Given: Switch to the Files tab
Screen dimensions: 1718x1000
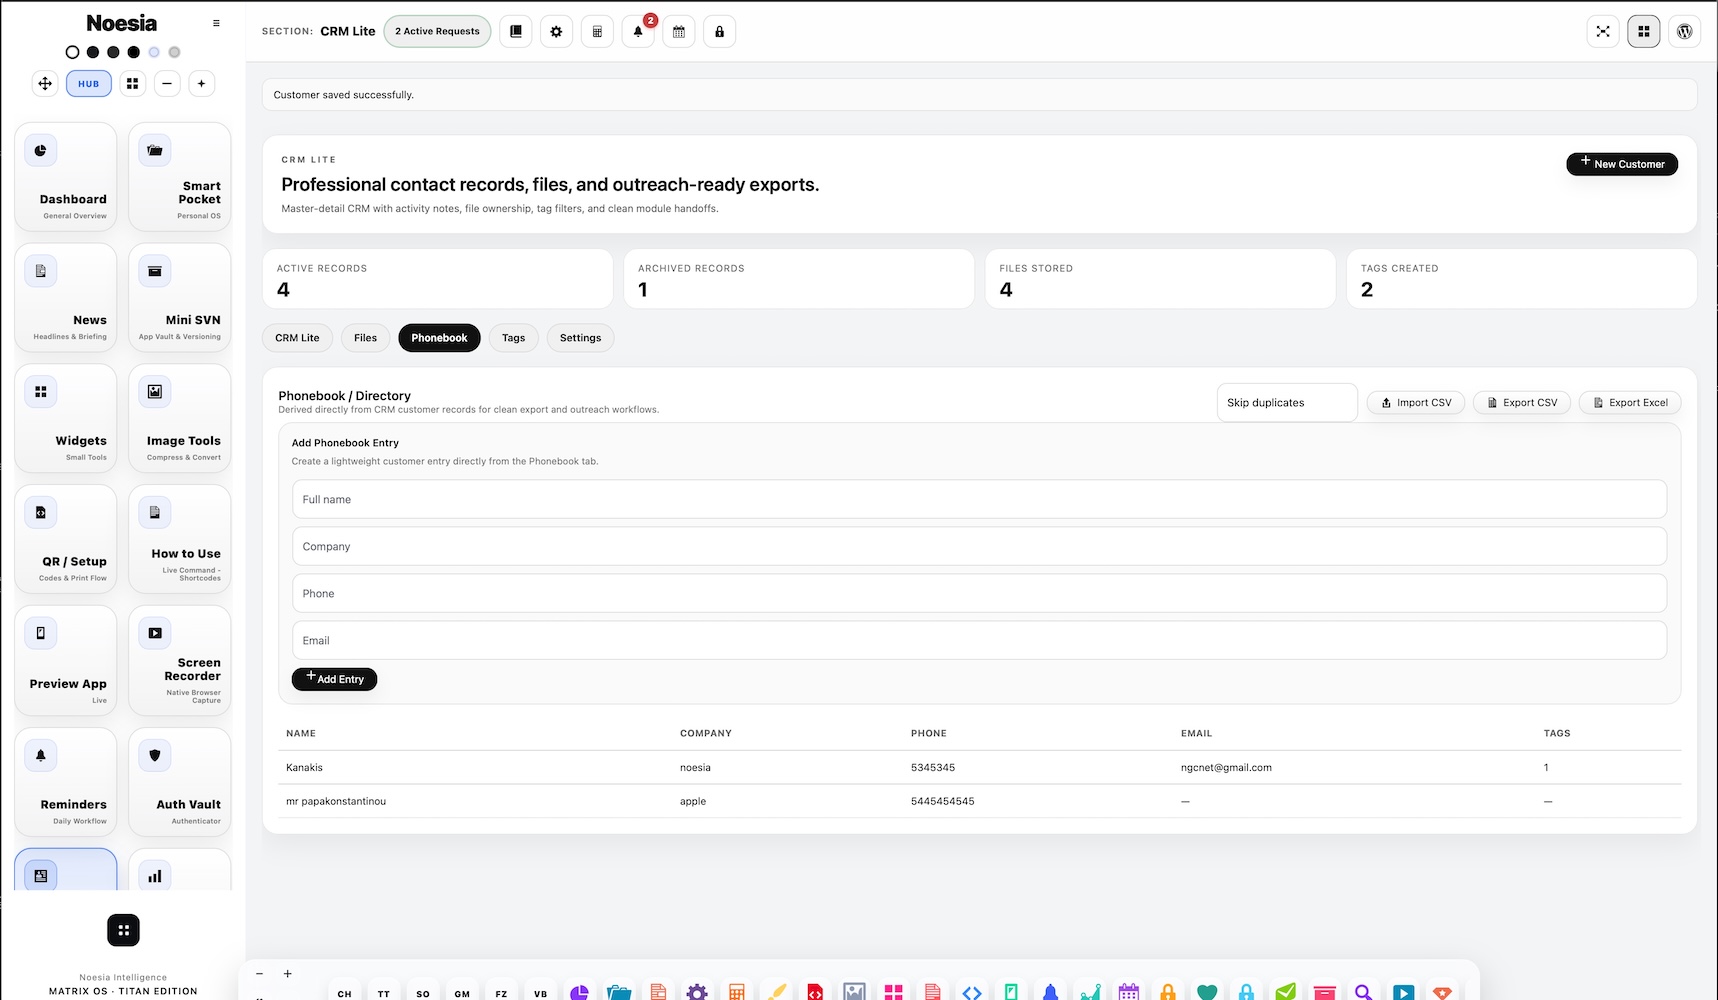Looking at the screenshot, I should [366, 338].
